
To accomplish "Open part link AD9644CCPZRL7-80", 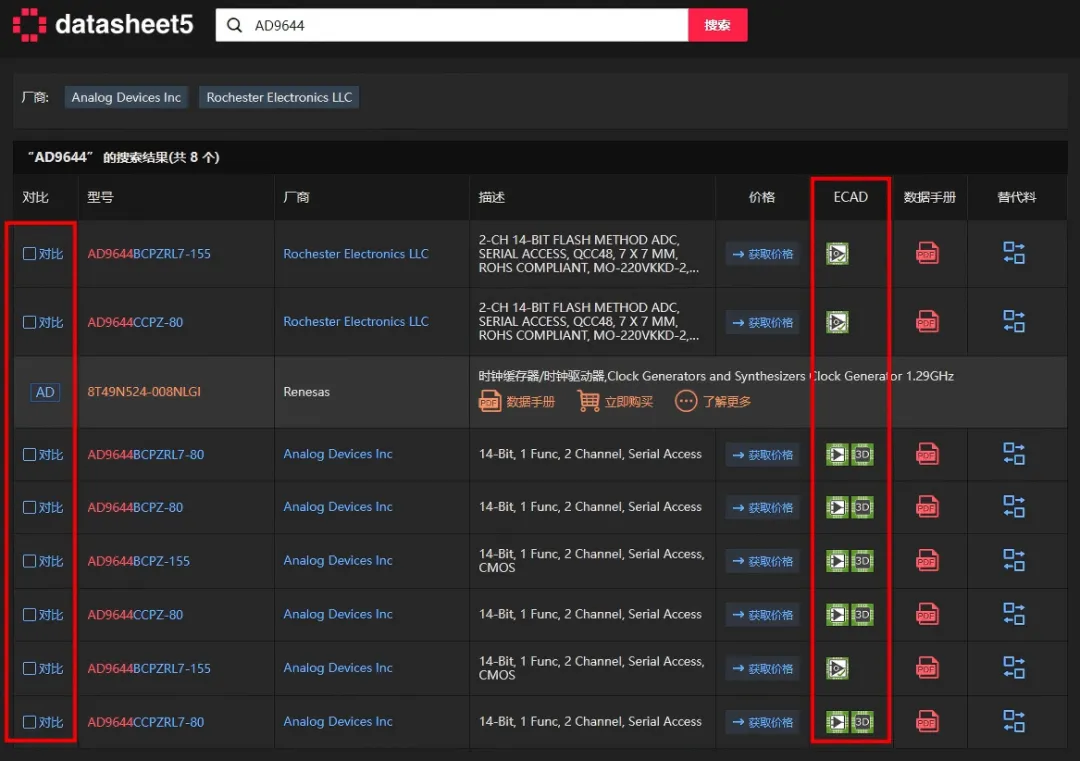I will [145, 722].
